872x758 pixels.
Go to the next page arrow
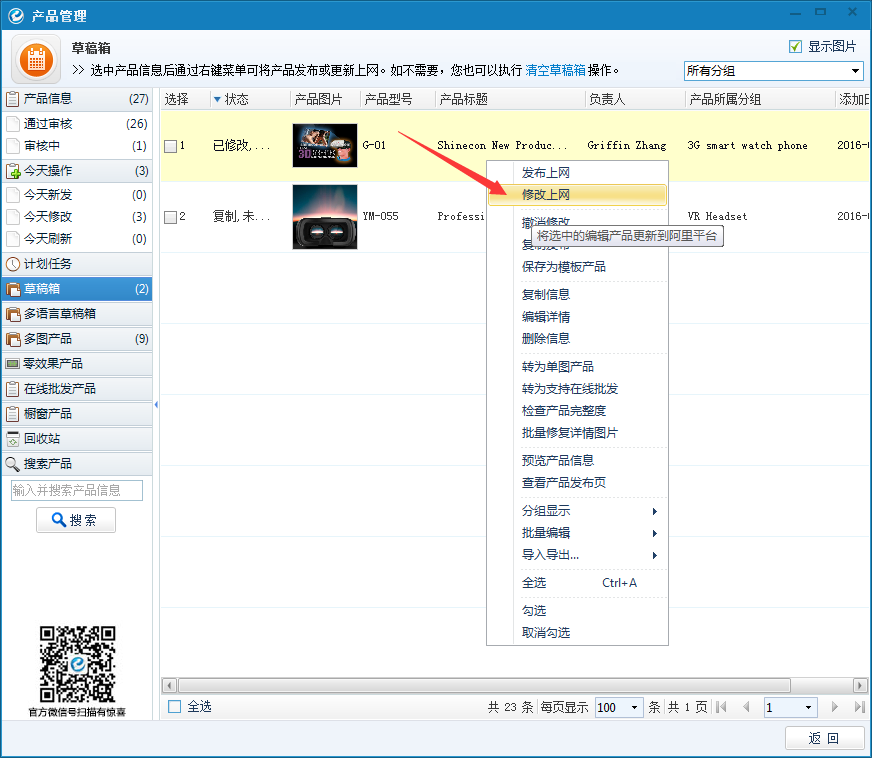tap(835, 707)
